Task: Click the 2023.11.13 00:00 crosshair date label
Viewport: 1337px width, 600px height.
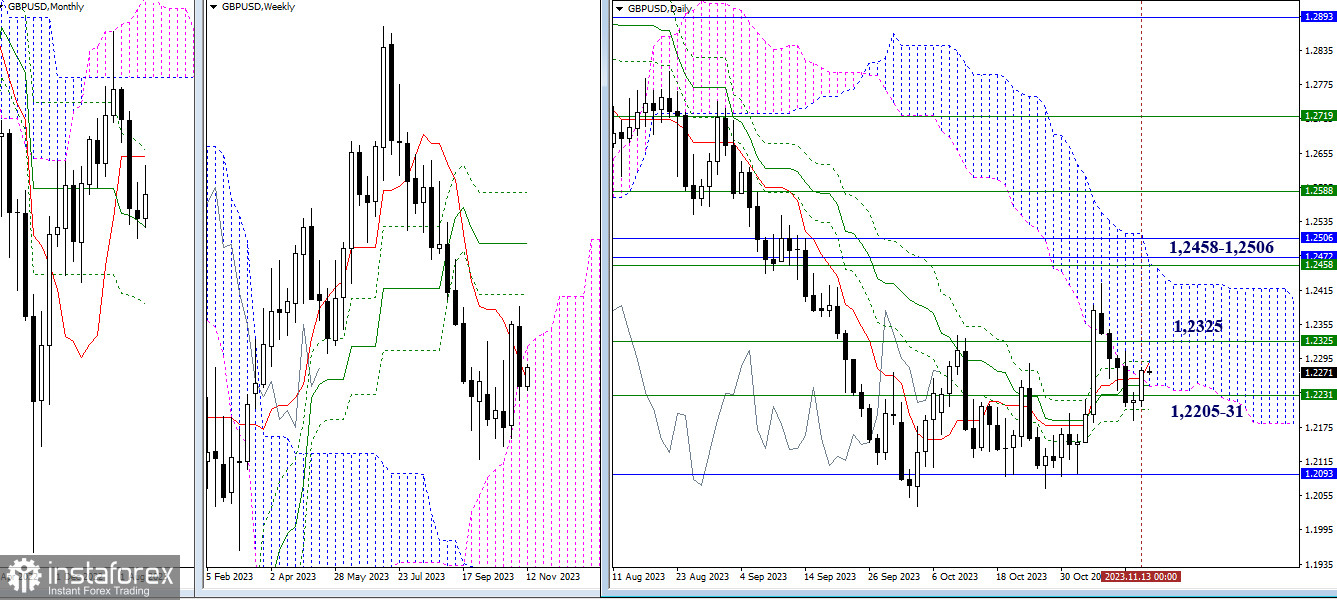Action: [1141, 577]
